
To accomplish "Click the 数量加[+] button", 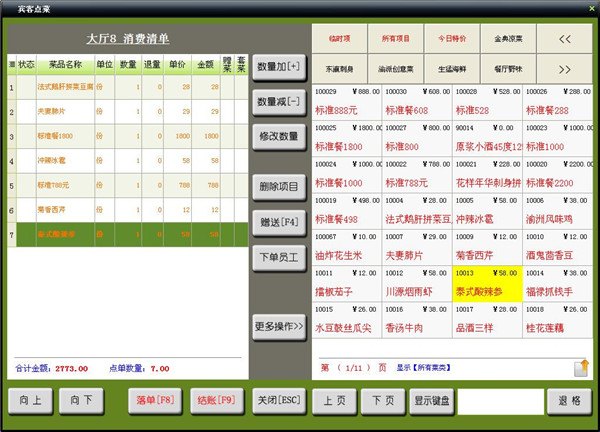I will (x=279, y=67).
